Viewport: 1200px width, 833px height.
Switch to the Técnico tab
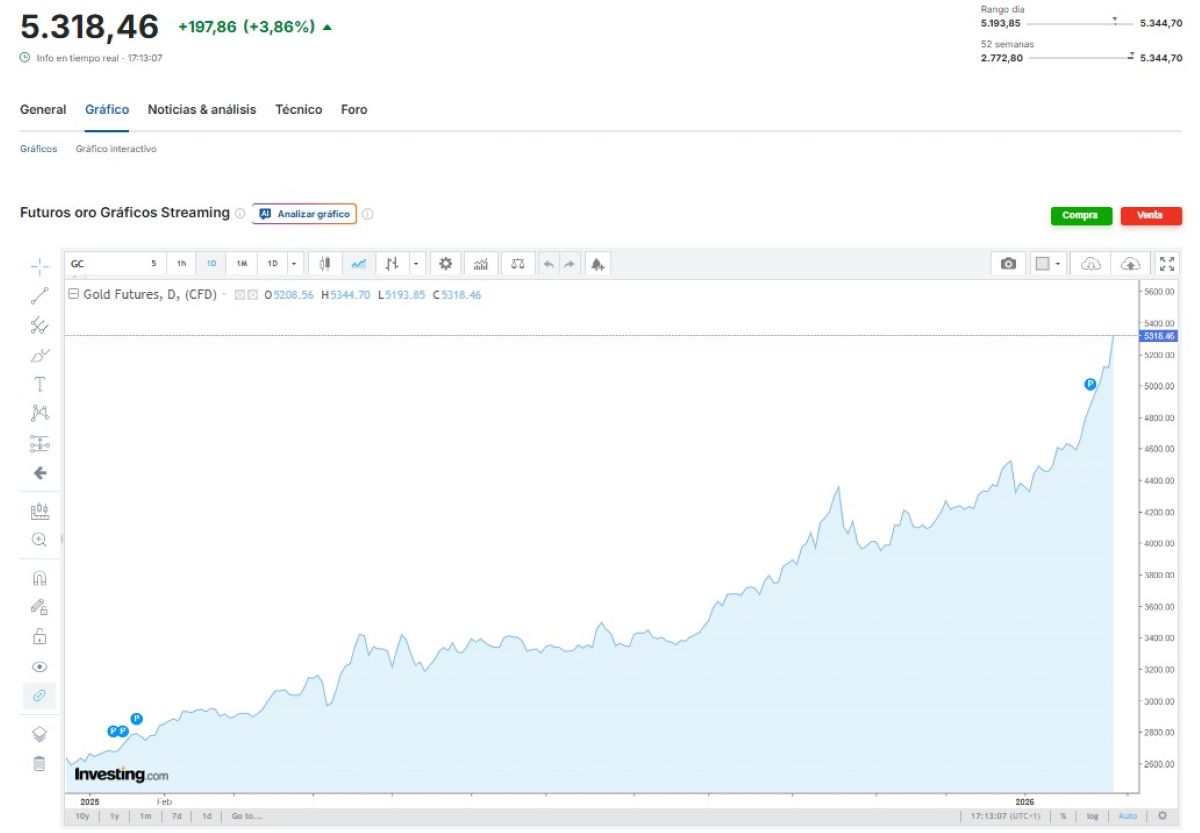click(298, 110)
